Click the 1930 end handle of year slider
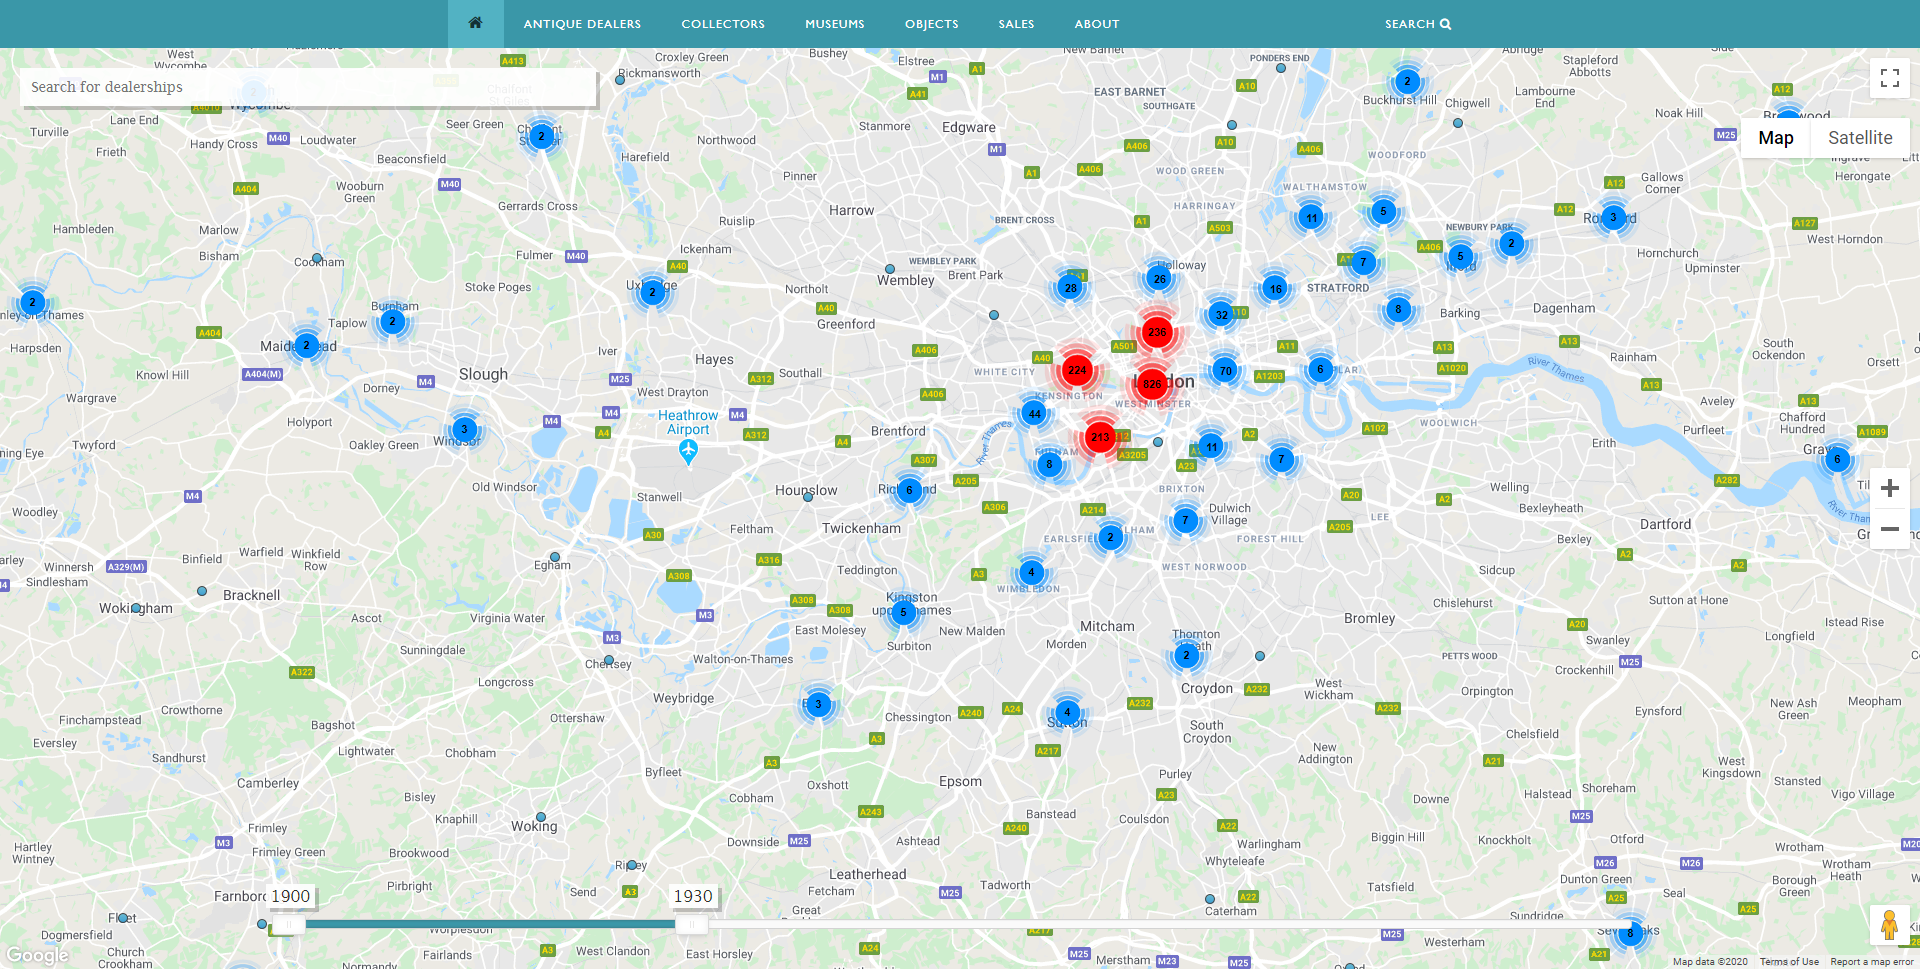The height and width of the screenshot is (969, 1920). tap(689, 925)
